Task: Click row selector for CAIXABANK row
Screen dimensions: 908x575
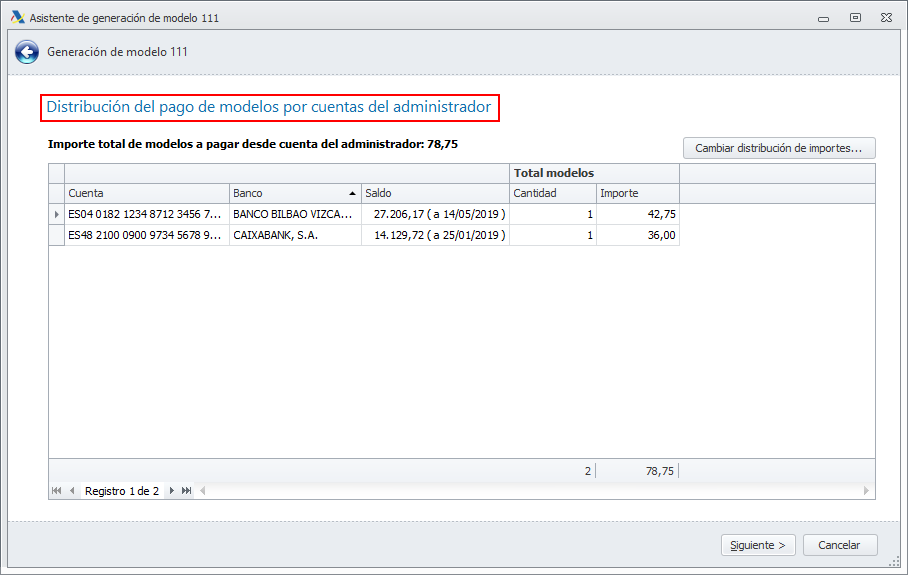Action: pyautogui.click(x=56, y=235)
